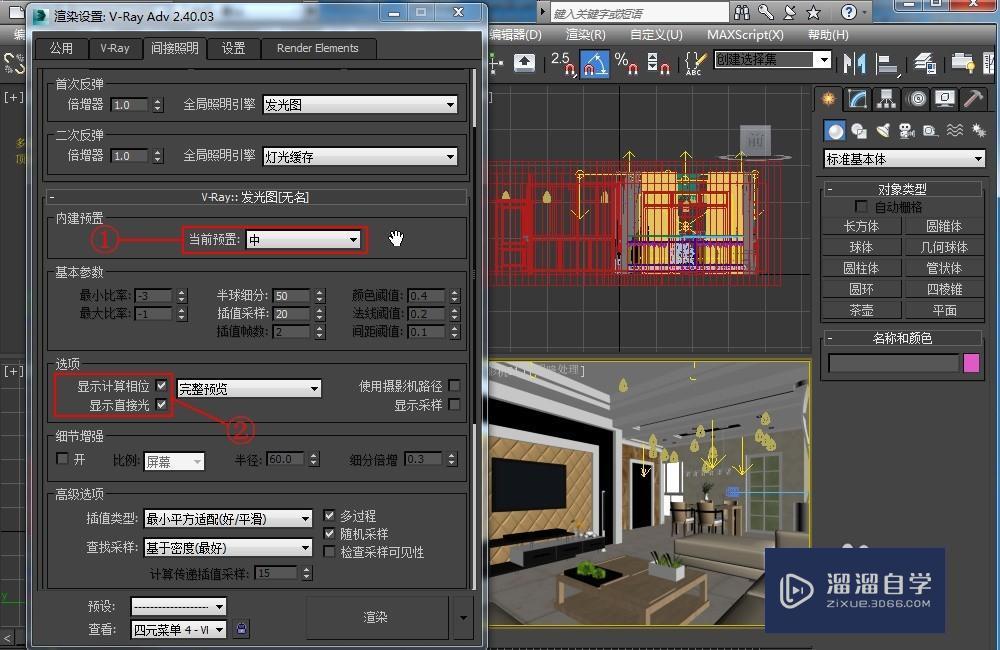Expand the 标准基本体 dropdown

pyautogui.click(x=903, y=158)
